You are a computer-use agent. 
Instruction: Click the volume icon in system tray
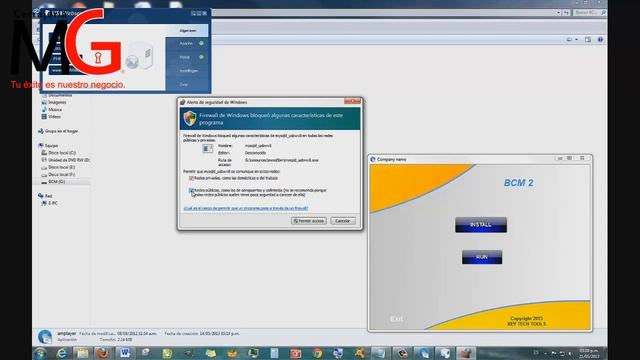570,353
